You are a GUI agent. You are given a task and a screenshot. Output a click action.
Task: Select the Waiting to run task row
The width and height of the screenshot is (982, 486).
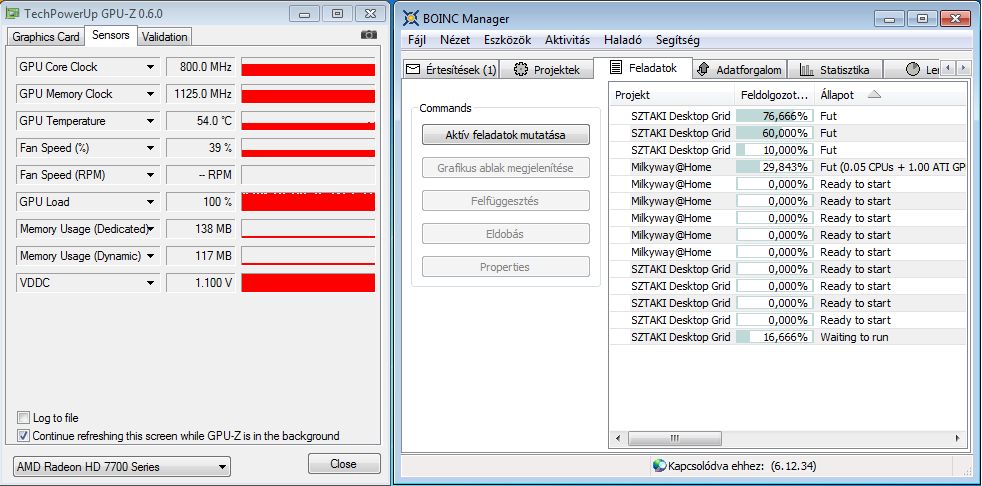point(788,337)
